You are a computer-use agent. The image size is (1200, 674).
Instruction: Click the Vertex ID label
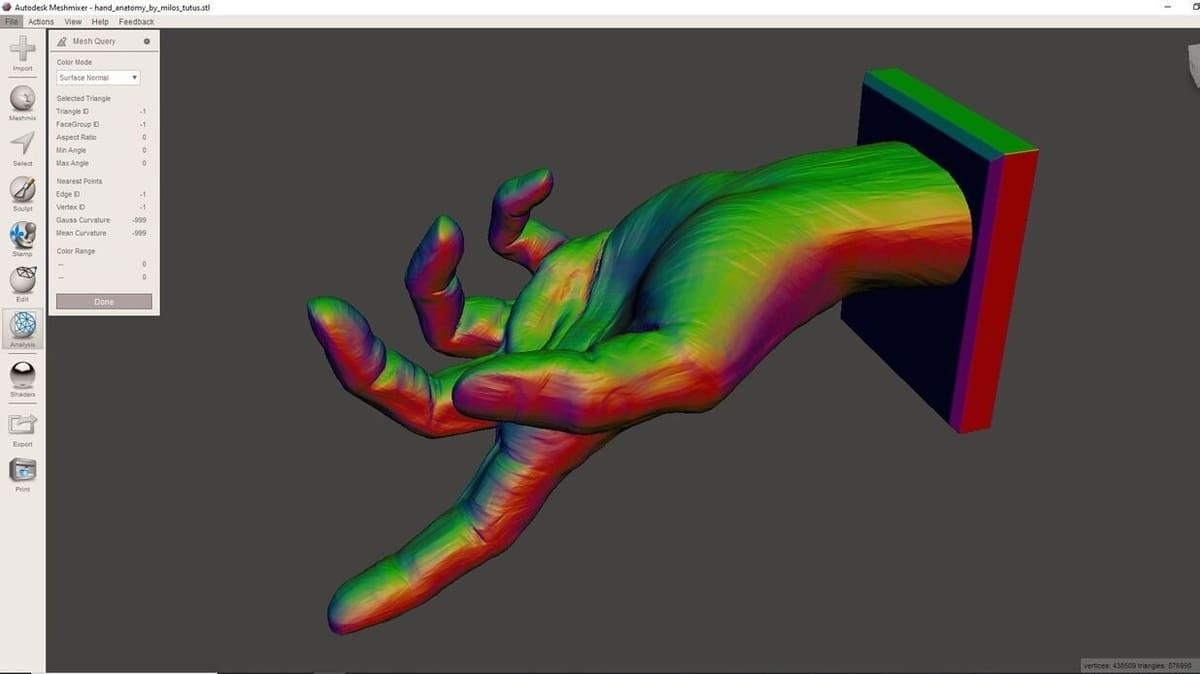click(x=70, y=207)
